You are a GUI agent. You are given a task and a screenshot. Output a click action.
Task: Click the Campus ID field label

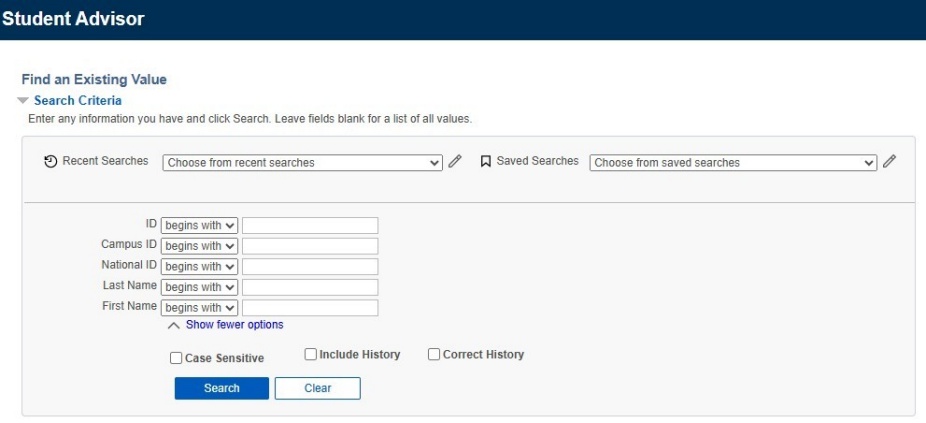[x=129, y=244]
